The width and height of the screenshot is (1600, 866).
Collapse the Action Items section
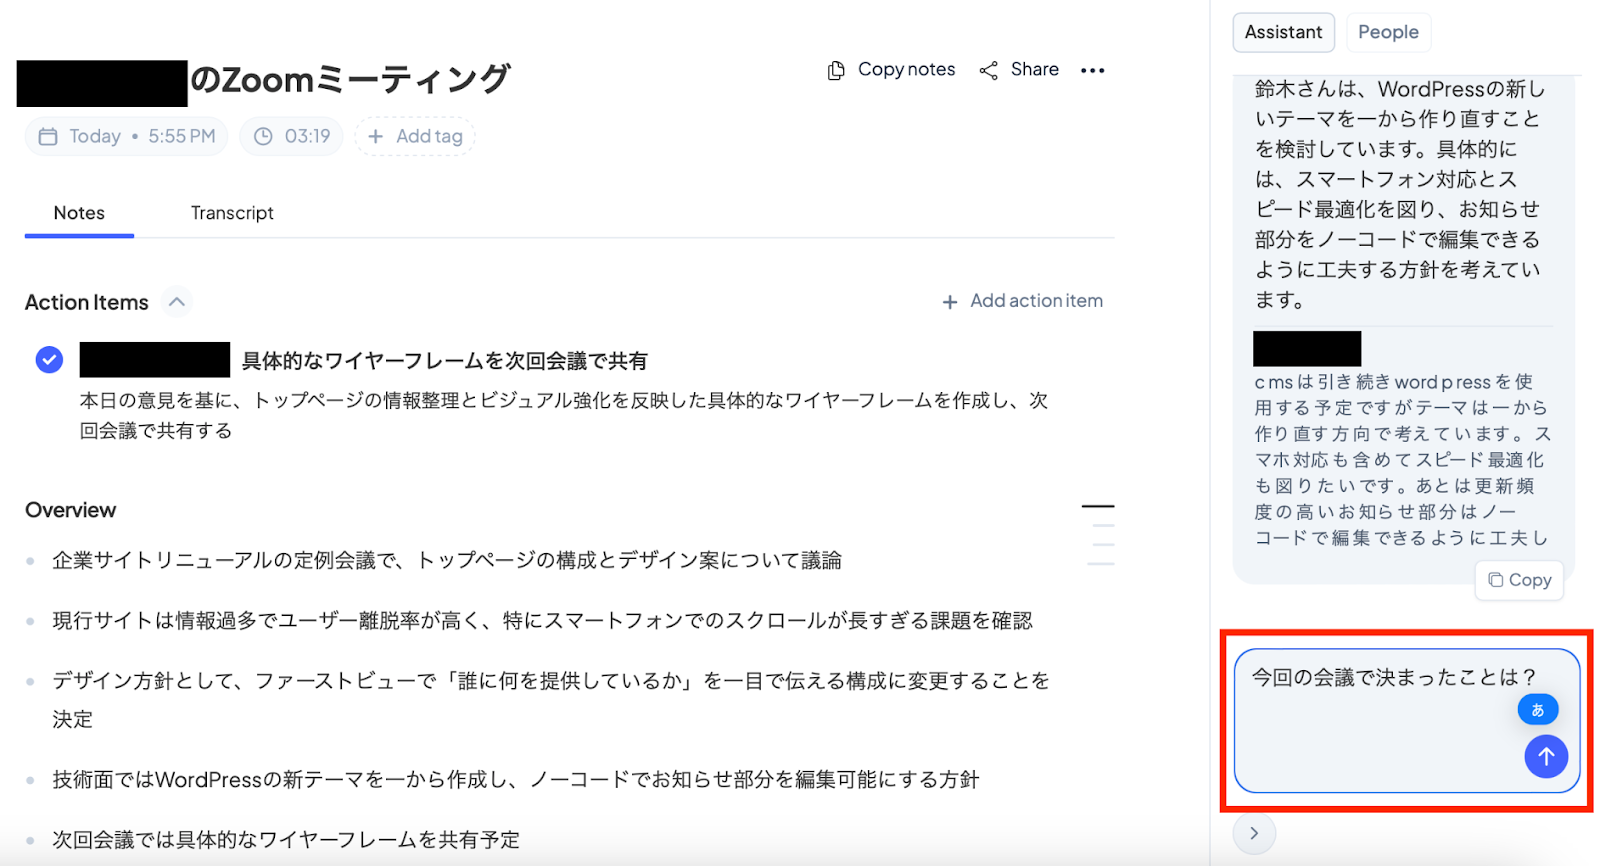coord(177,302)
